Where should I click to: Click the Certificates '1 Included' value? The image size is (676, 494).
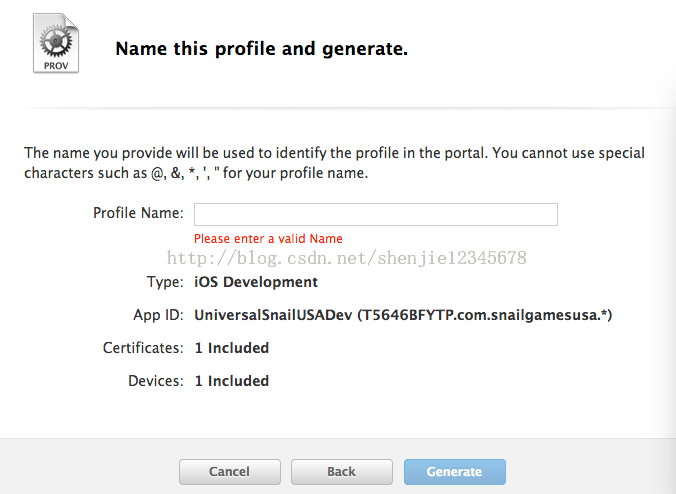point(232,348)
